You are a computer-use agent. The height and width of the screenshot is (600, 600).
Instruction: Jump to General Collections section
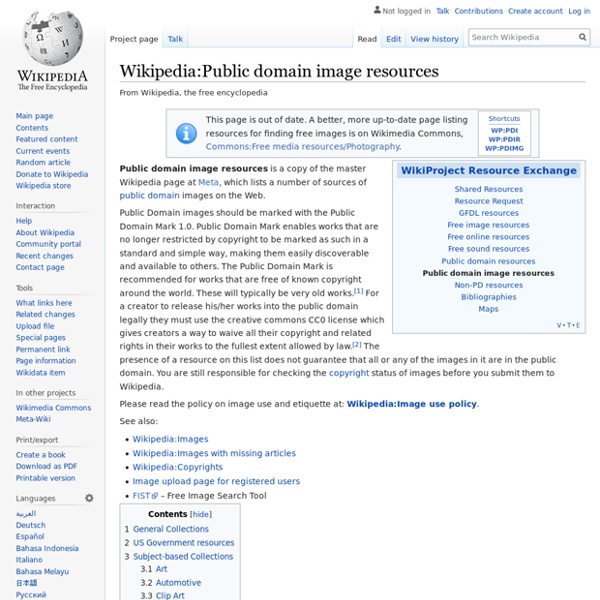(x=171, y=529)
